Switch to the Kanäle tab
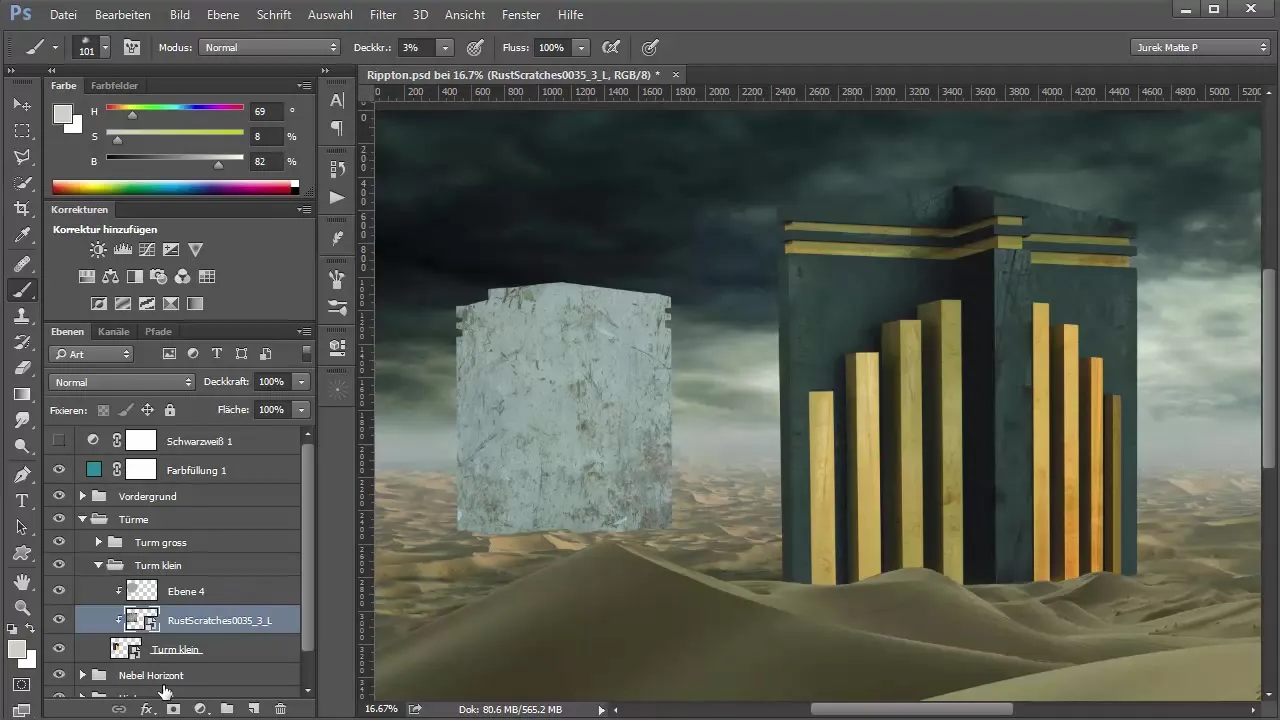Image resolution: width=1280 pixels, height=720 pixels. 113,331
